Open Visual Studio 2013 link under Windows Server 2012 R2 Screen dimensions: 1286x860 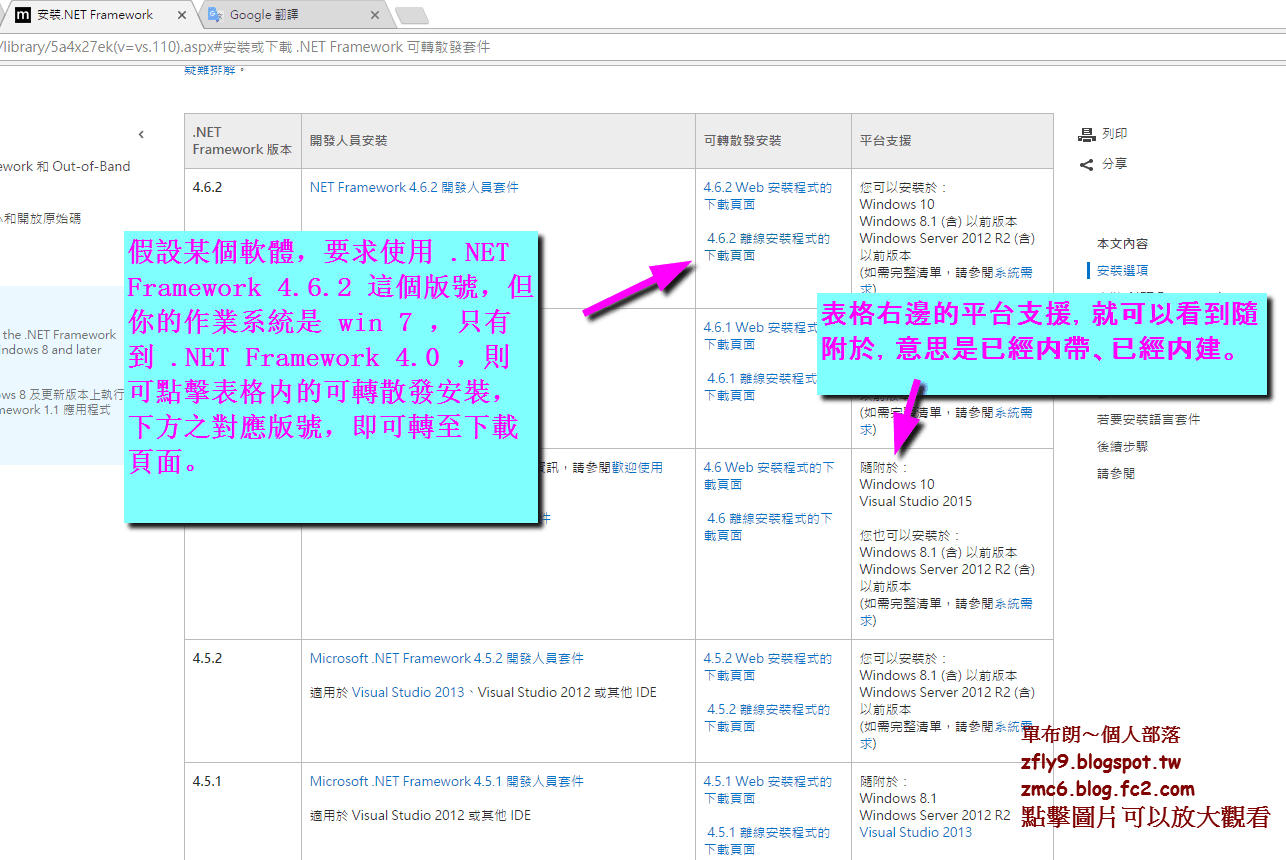916,832
